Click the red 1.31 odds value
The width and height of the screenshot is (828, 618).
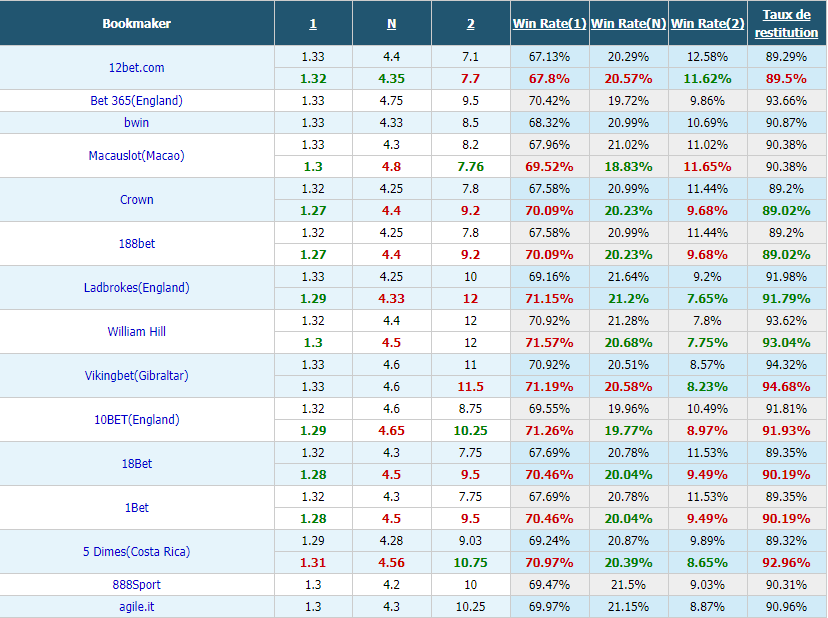tap(313, 563)
